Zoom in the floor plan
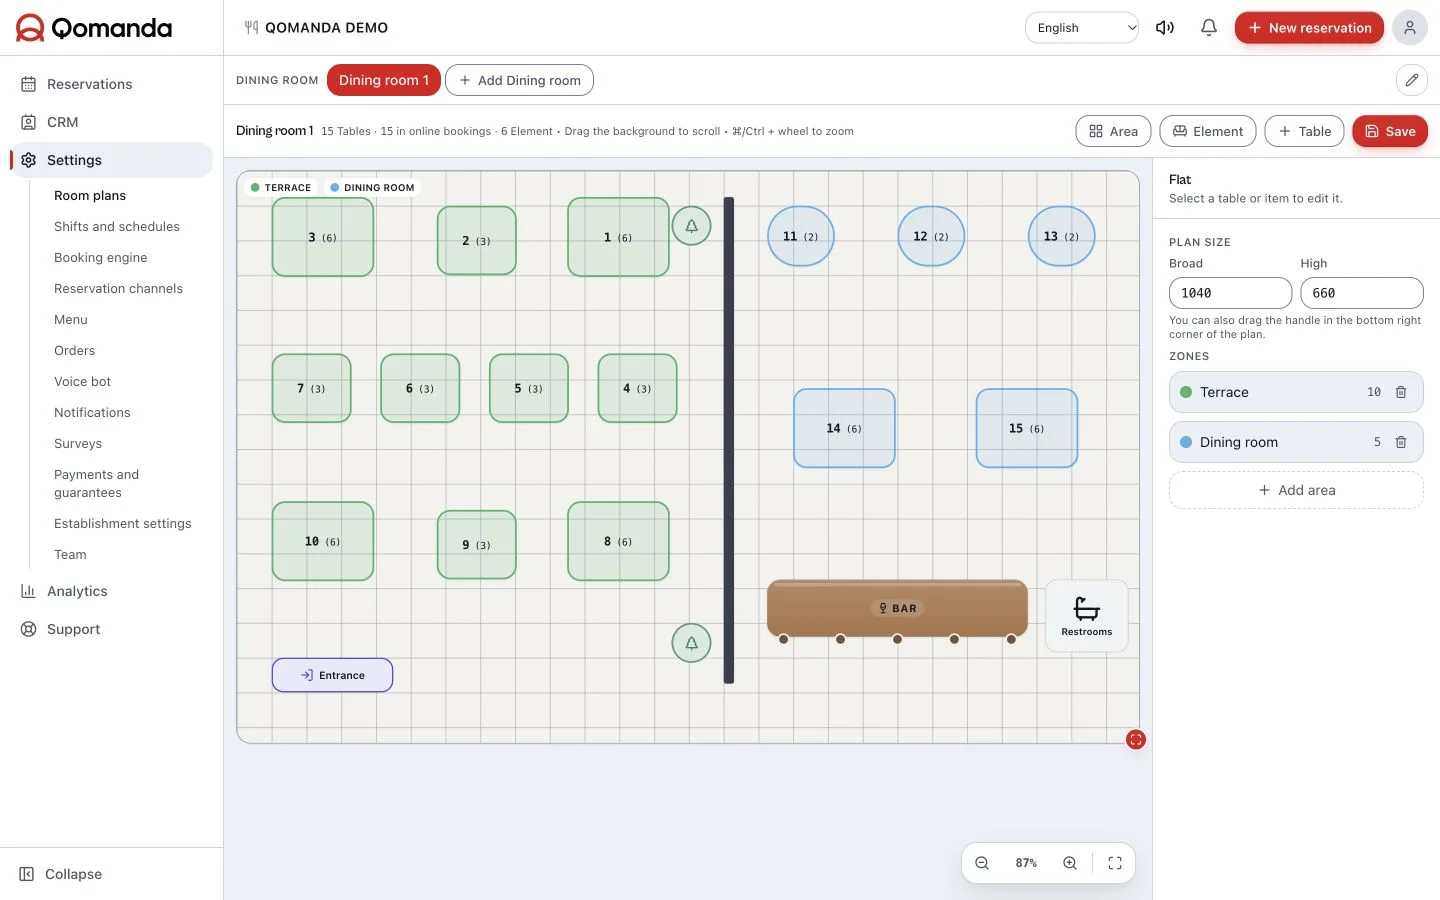Screen dimensions: 1440x900 tap(1070, 863)
